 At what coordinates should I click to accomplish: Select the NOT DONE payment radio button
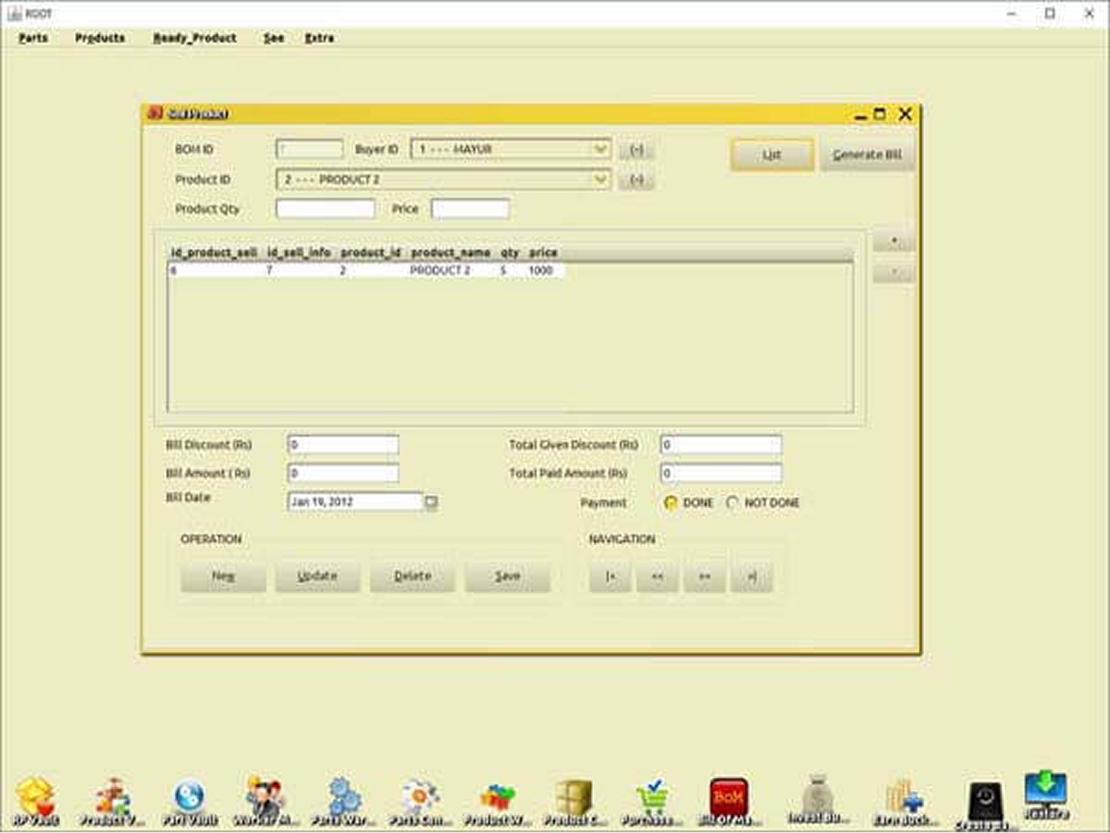732,502
